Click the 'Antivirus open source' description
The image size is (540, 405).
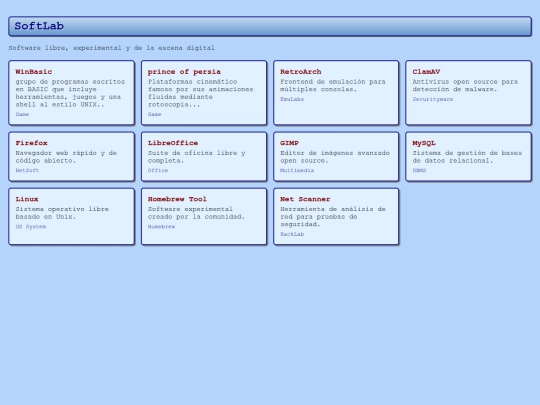coord(465,85)
